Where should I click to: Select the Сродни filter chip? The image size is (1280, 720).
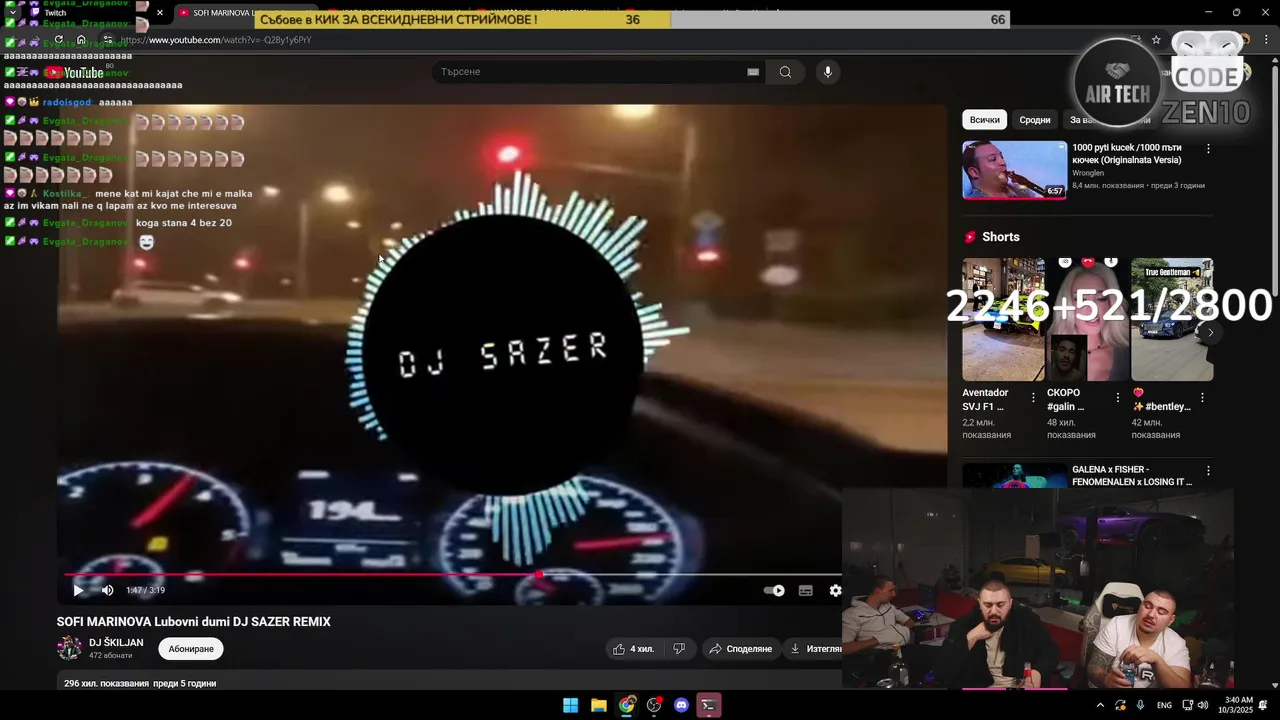click(1035, 120)
